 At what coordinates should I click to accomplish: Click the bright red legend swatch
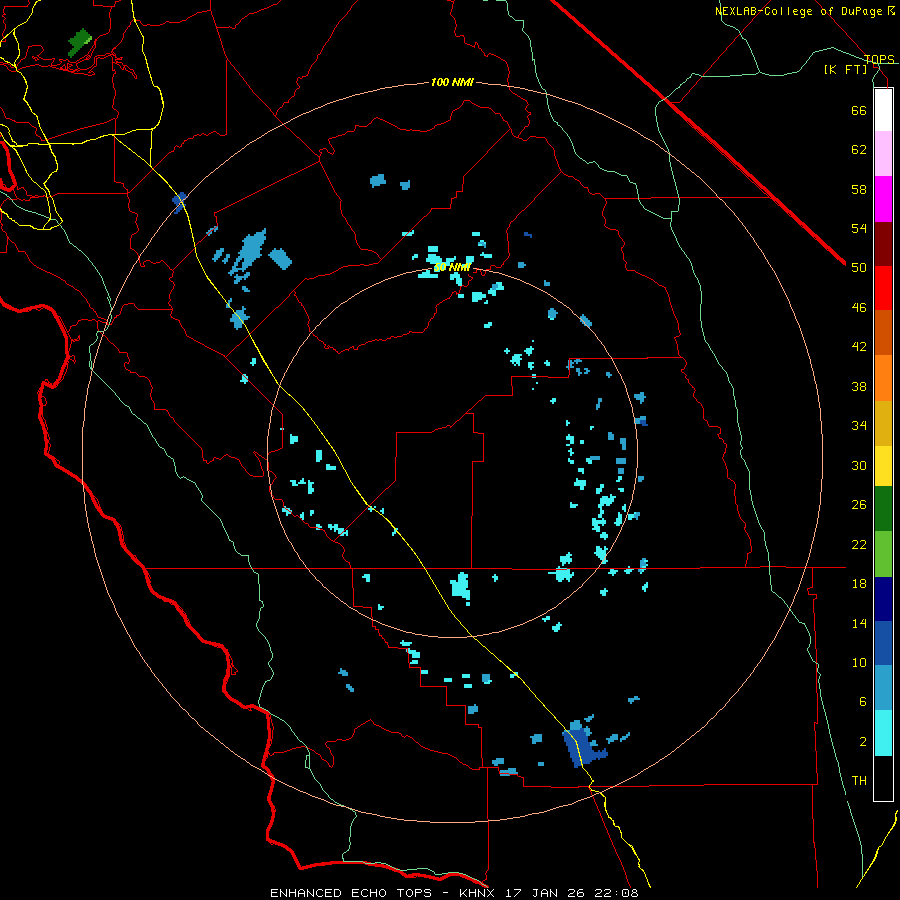pos(883,288)
